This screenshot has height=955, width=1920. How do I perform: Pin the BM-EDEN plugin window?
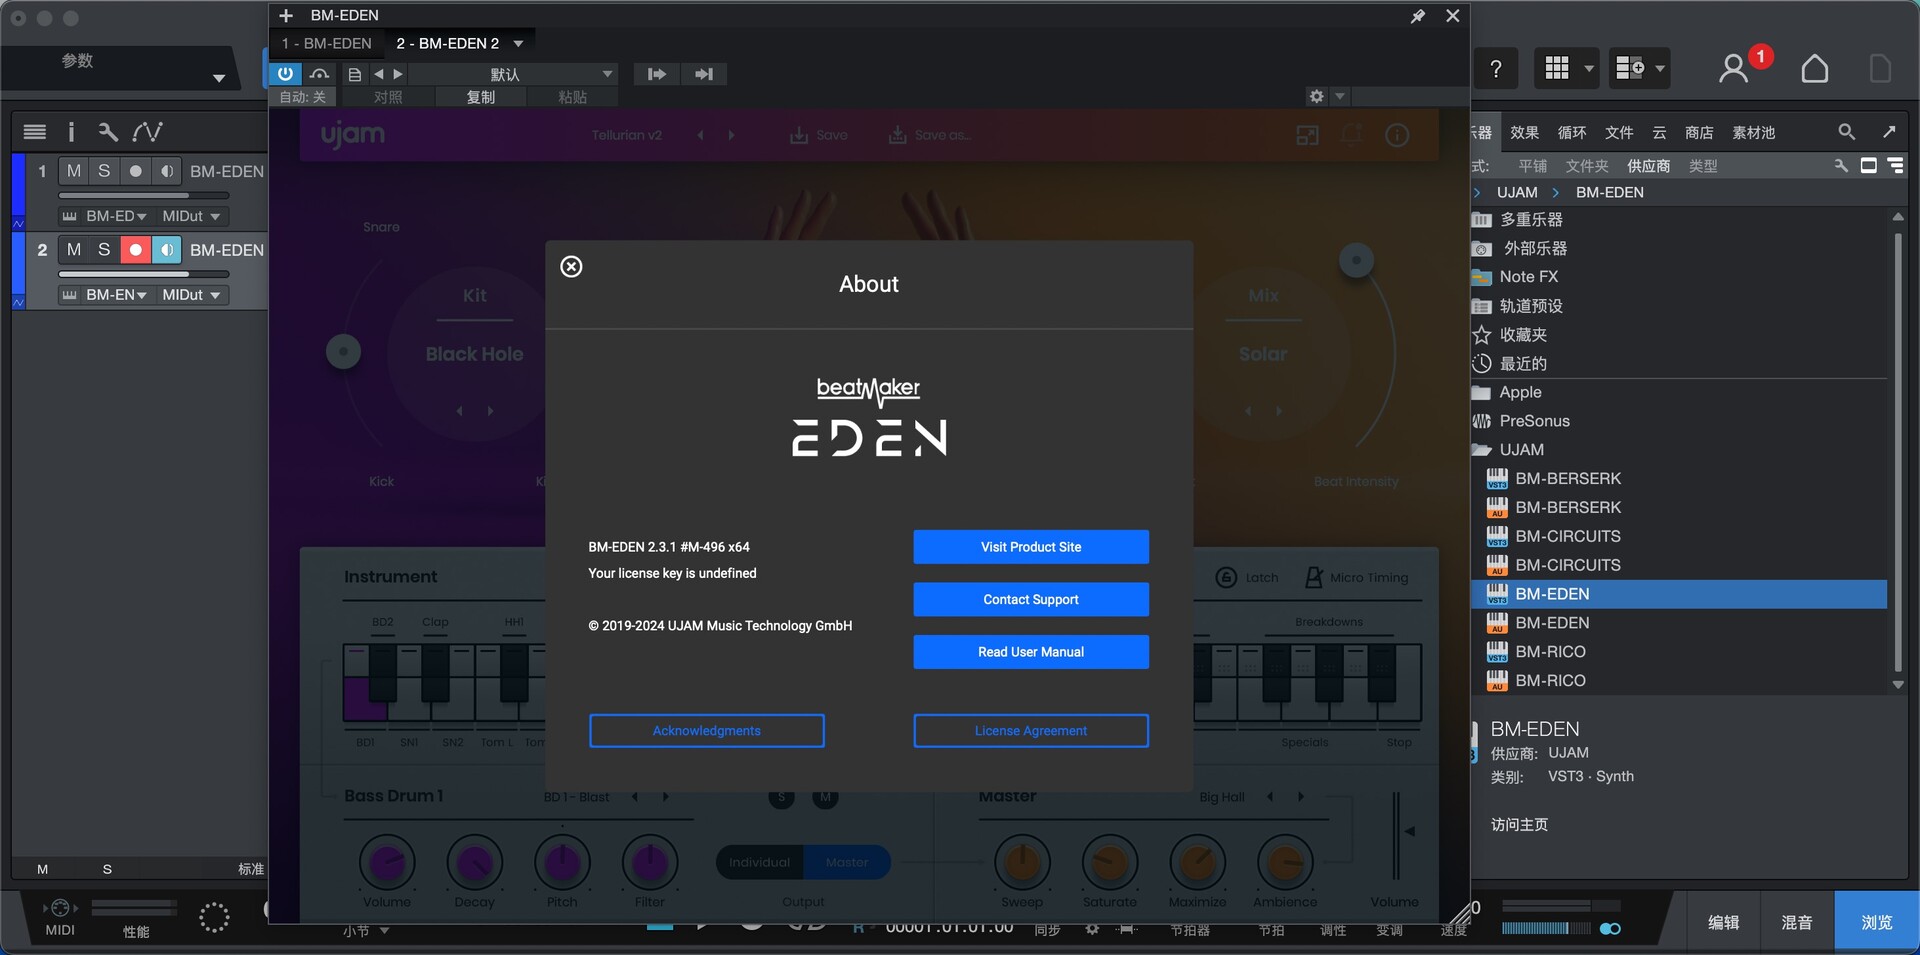click(x=1418, y=16)
